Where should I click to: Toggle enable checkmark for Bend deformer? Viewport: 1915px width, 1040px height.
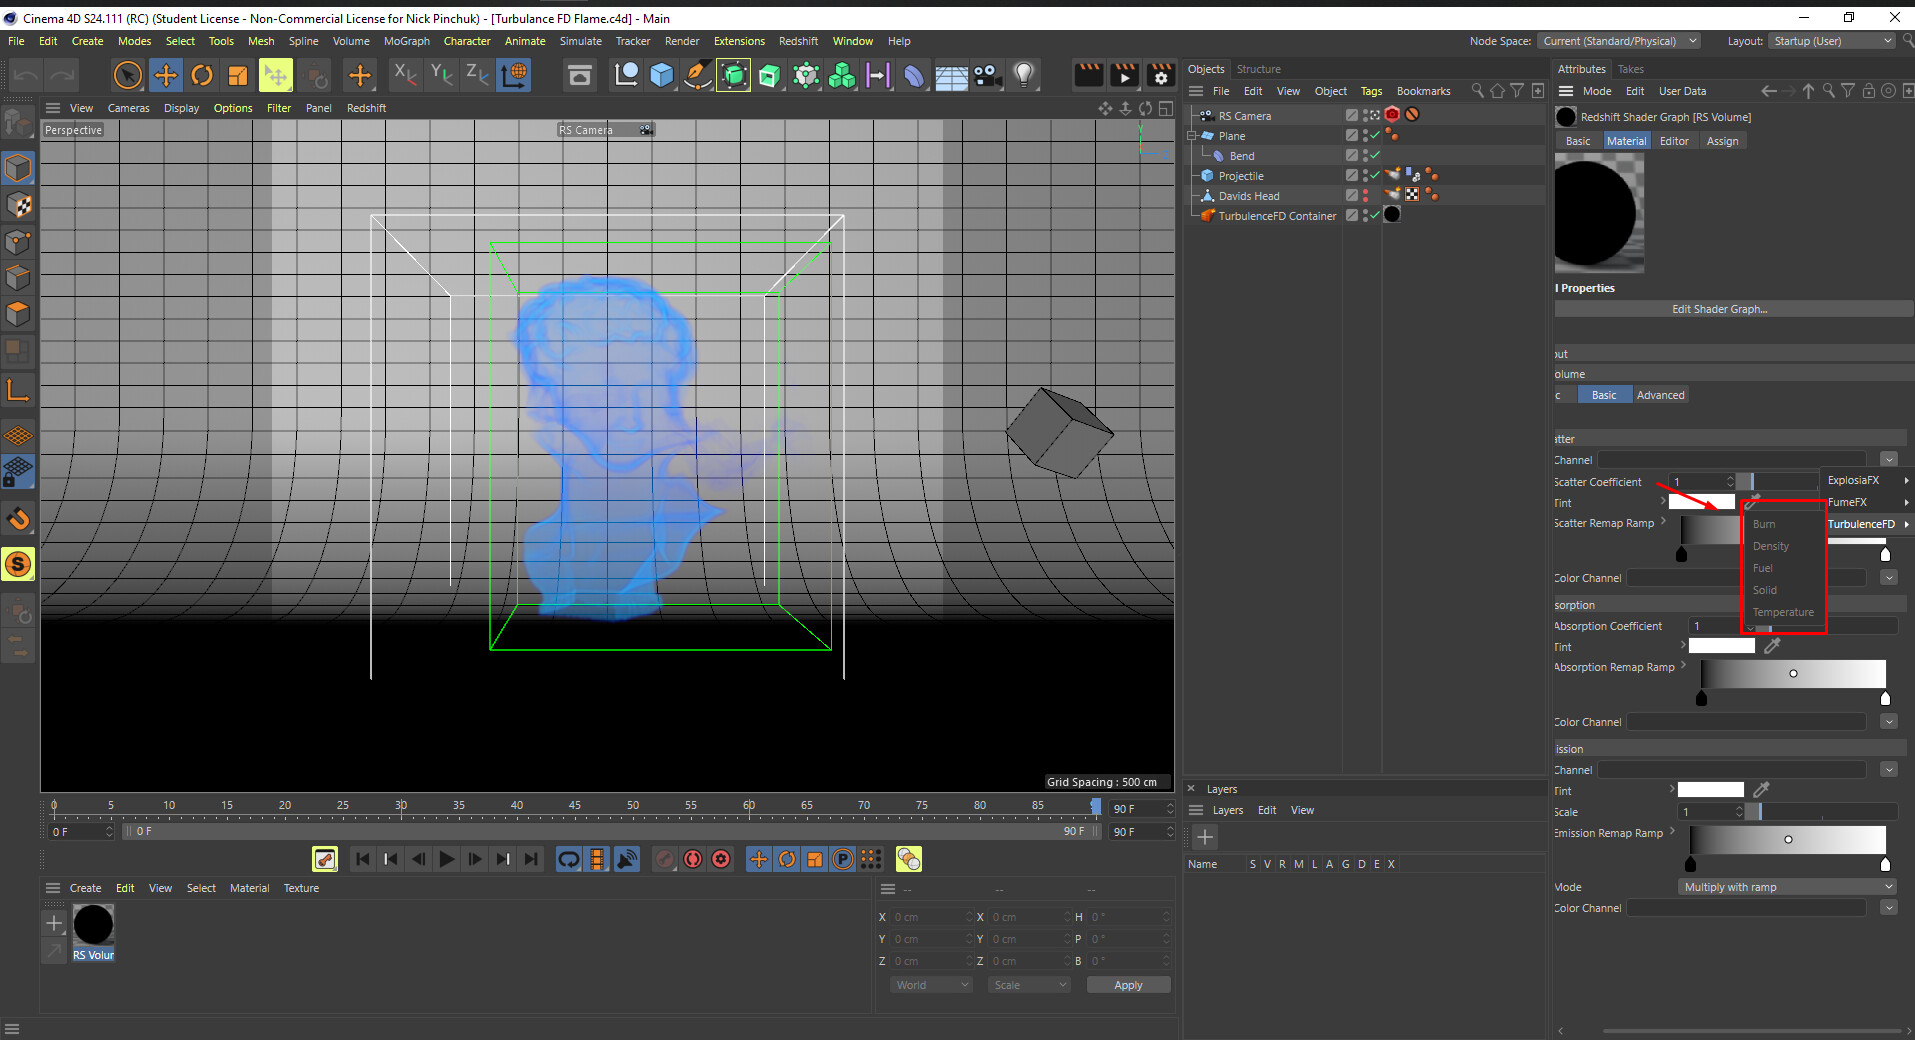[x=1376, y=155]
